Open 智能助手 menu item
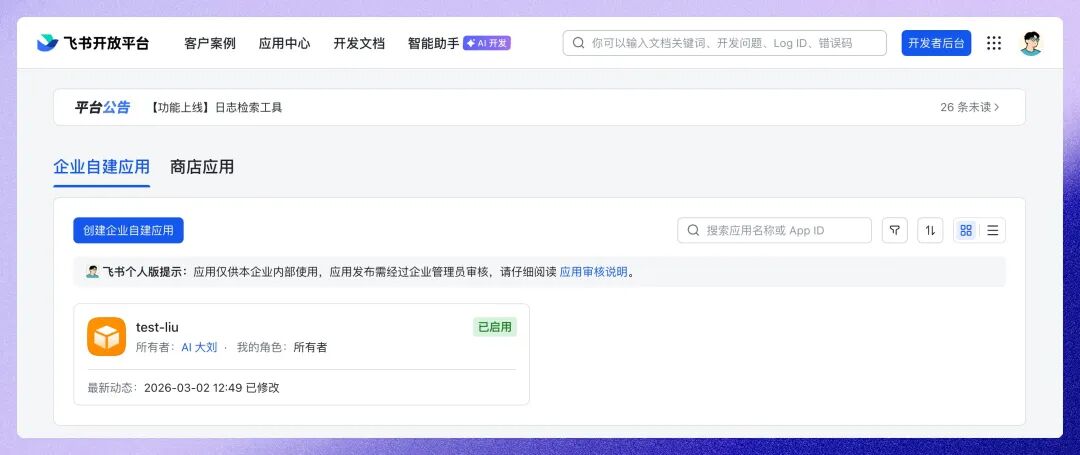 point(433,43)
